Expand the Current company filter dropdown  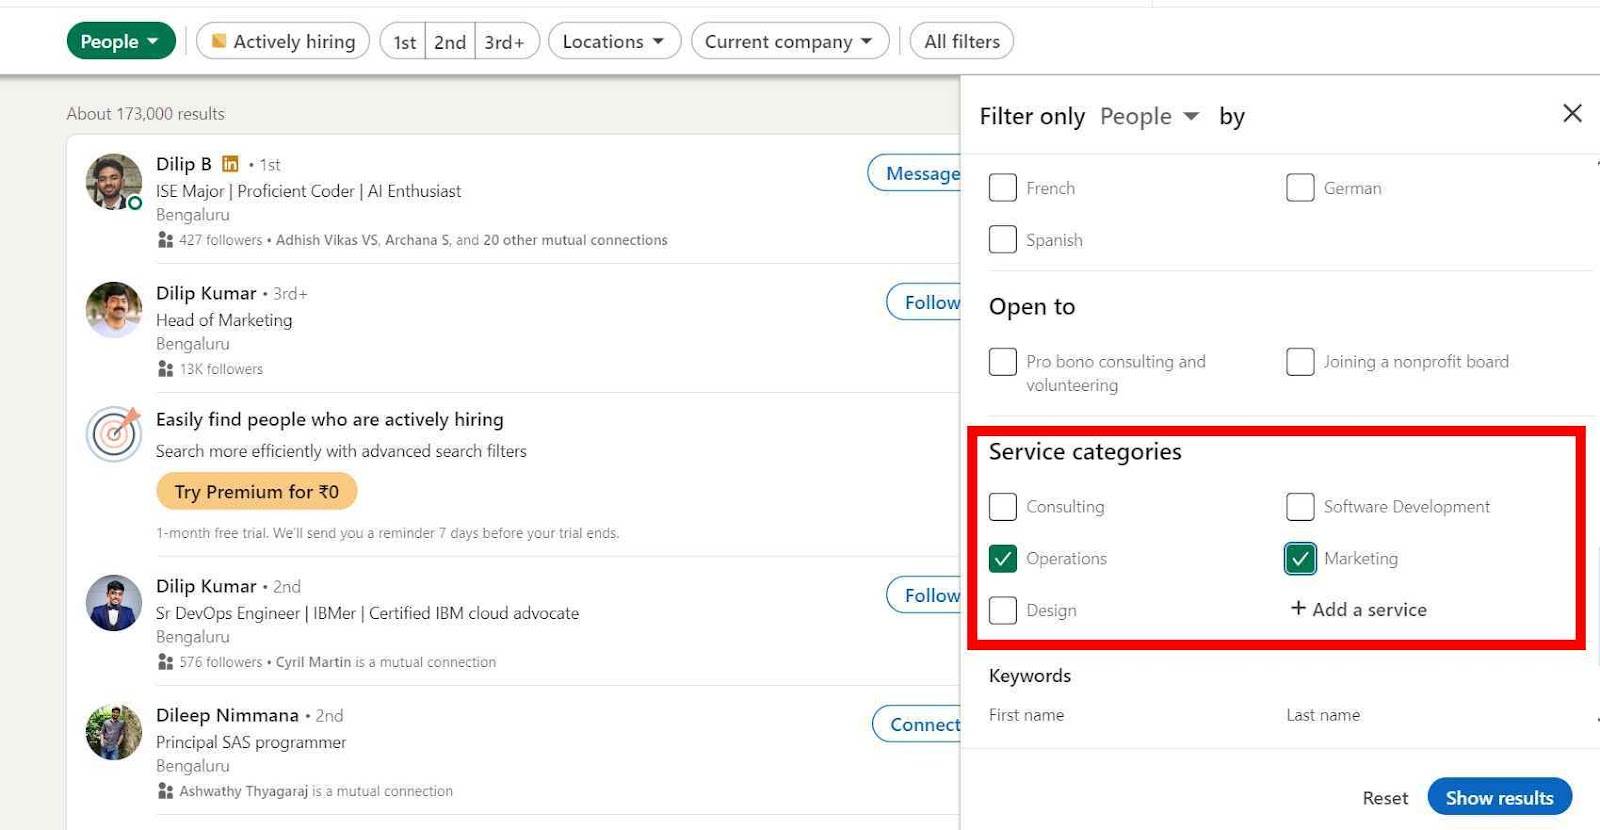coord(790,41)
